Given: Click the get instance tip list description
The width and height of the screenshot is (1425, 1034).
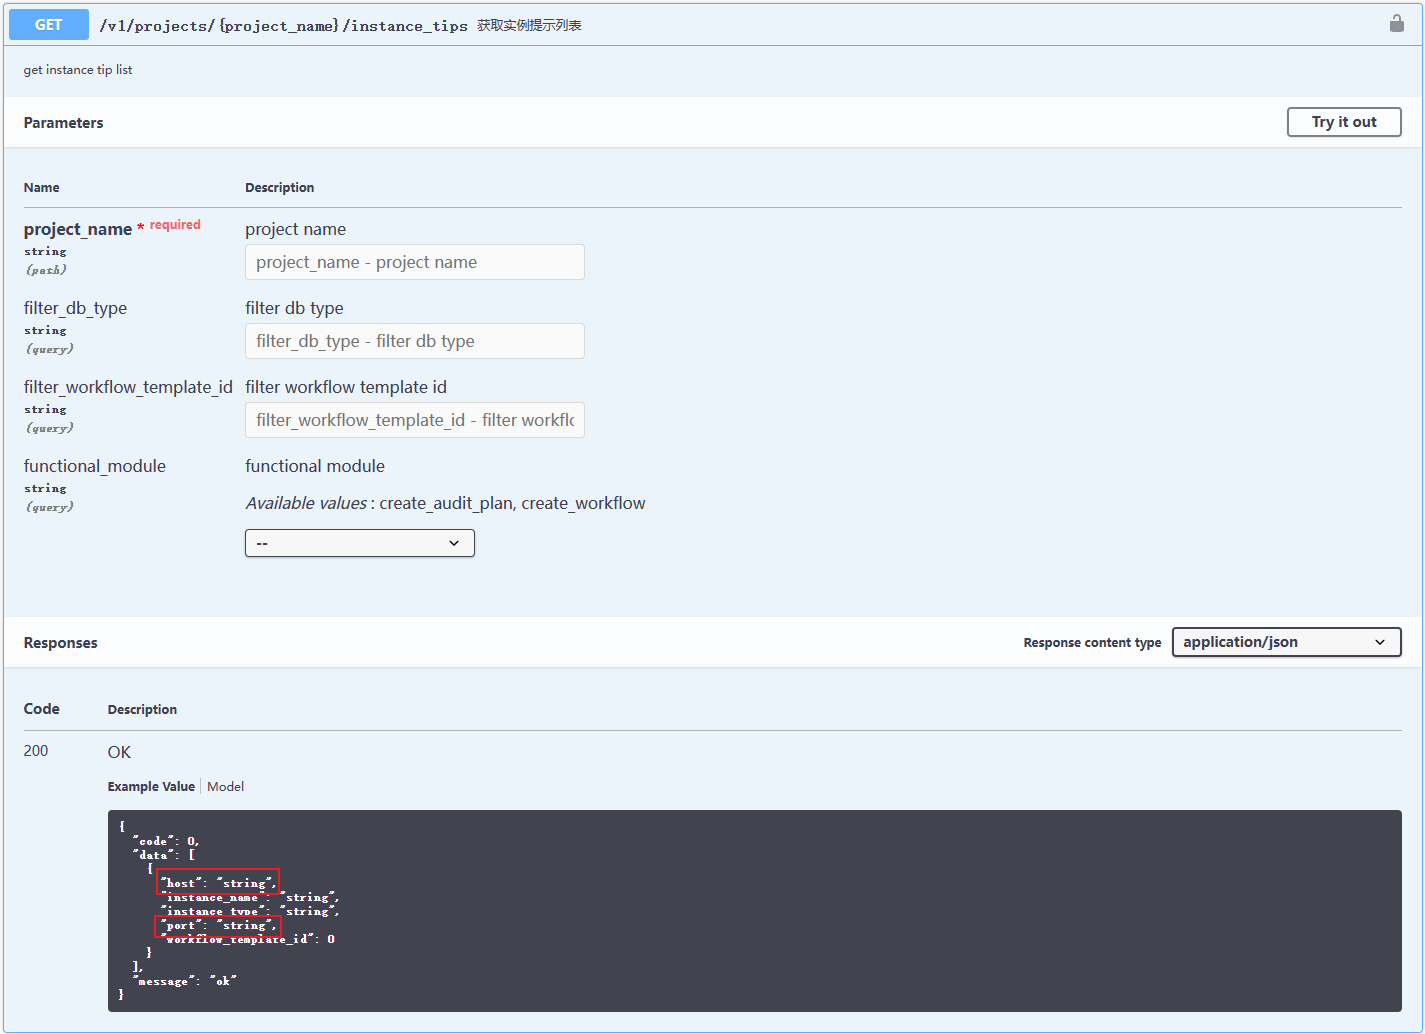Looking at the screenshot, I should click(77, 69).
